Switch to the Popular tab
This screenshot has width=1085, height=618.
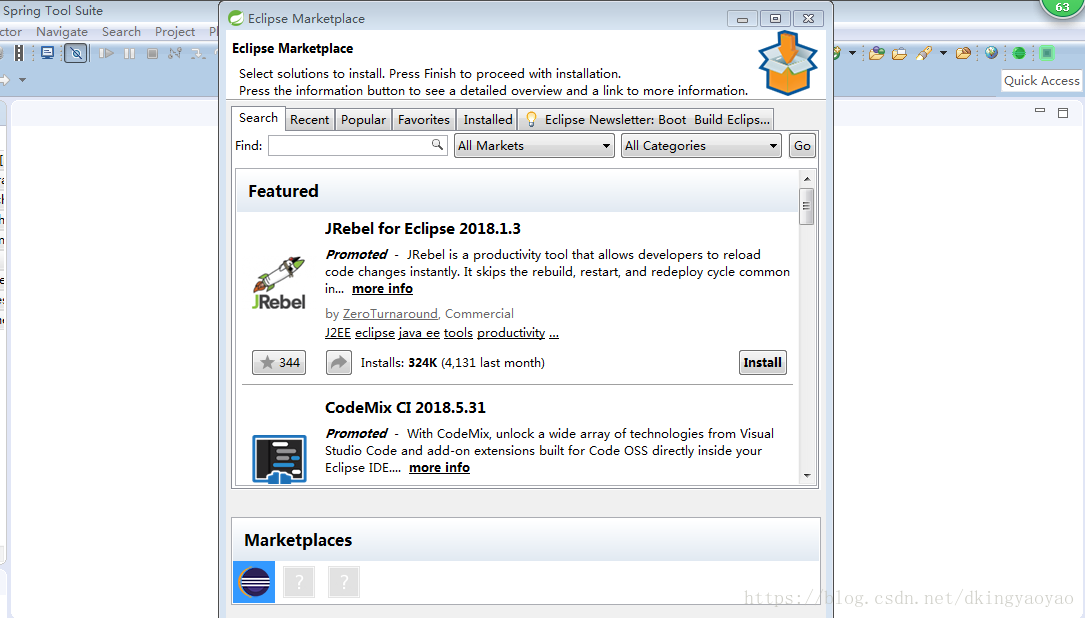coord(363,120)
